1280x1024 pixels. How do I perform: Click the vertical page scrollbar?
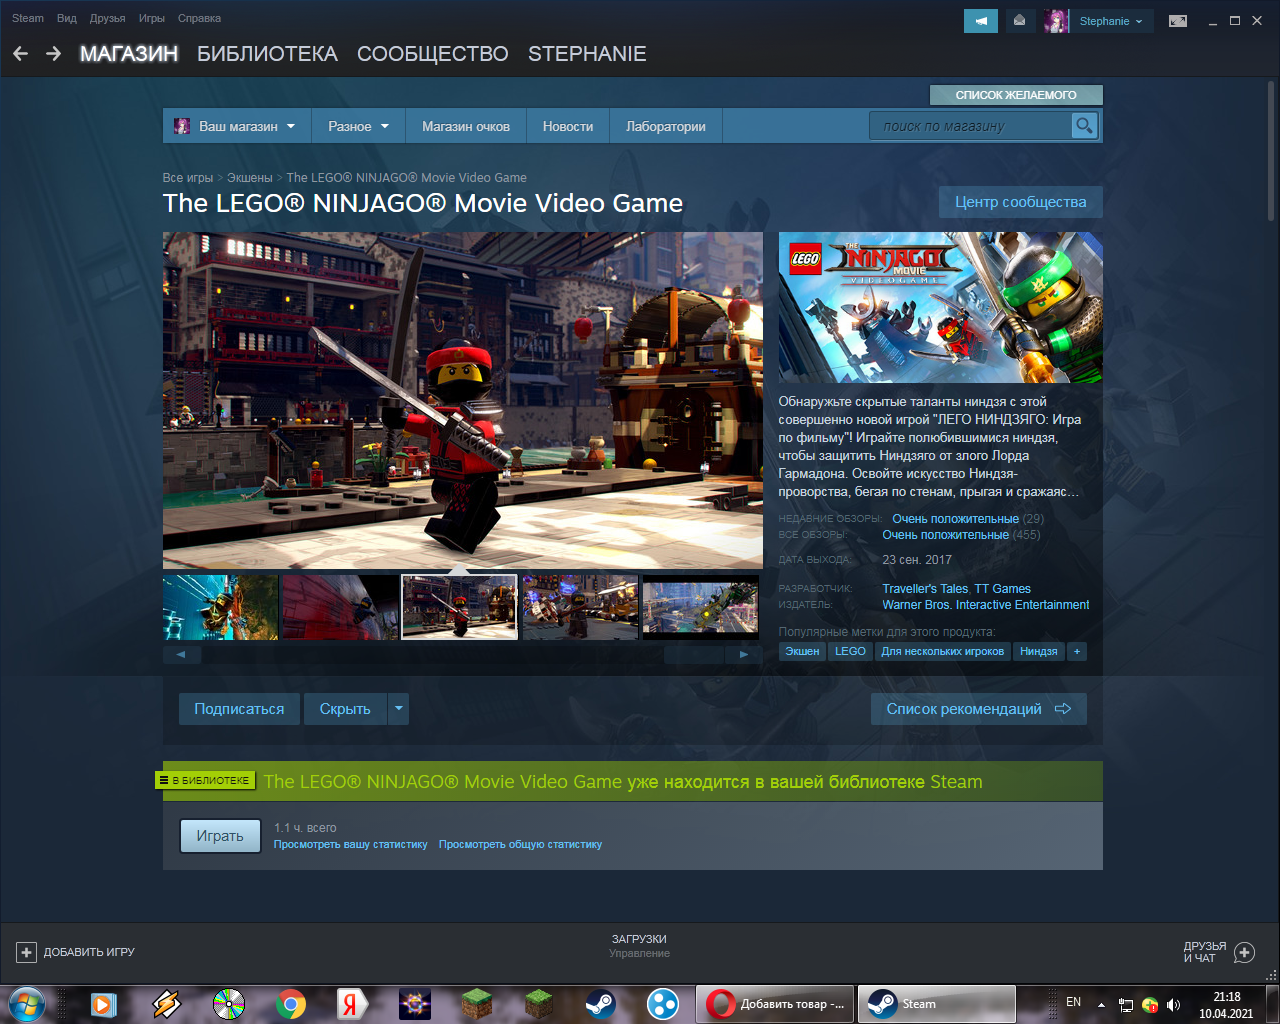point(1272,150)
